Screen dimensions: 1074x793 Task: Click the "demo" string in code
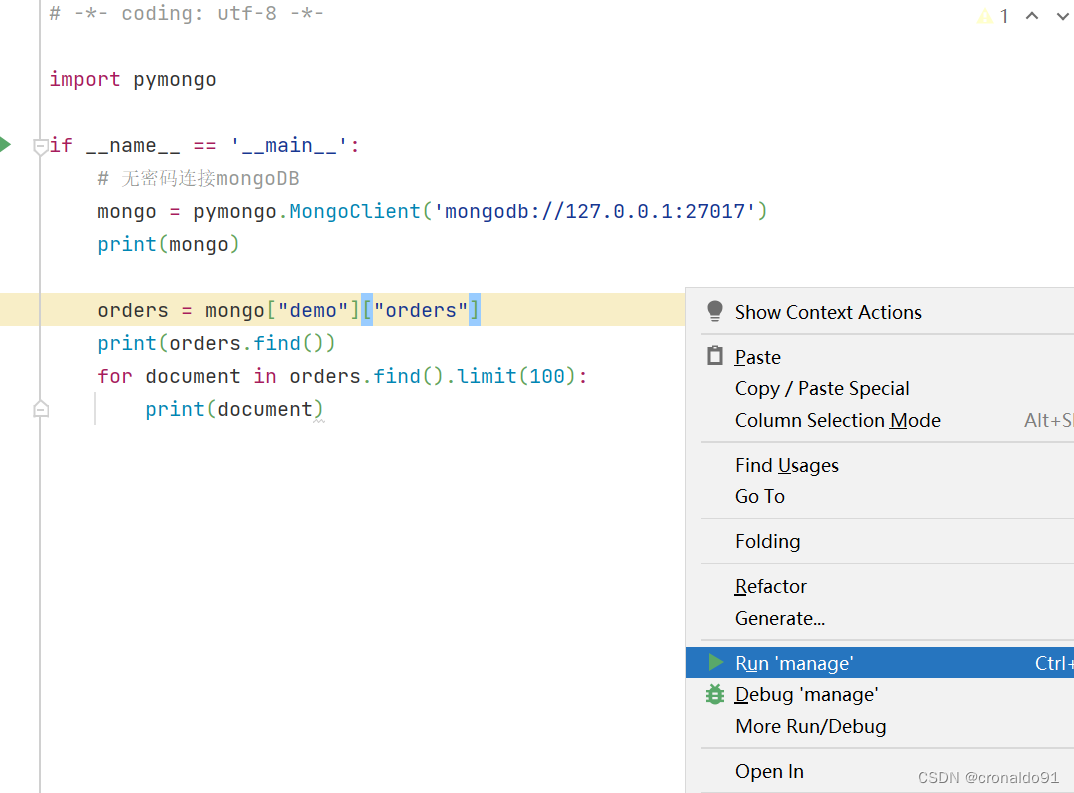tap(313, 310)
